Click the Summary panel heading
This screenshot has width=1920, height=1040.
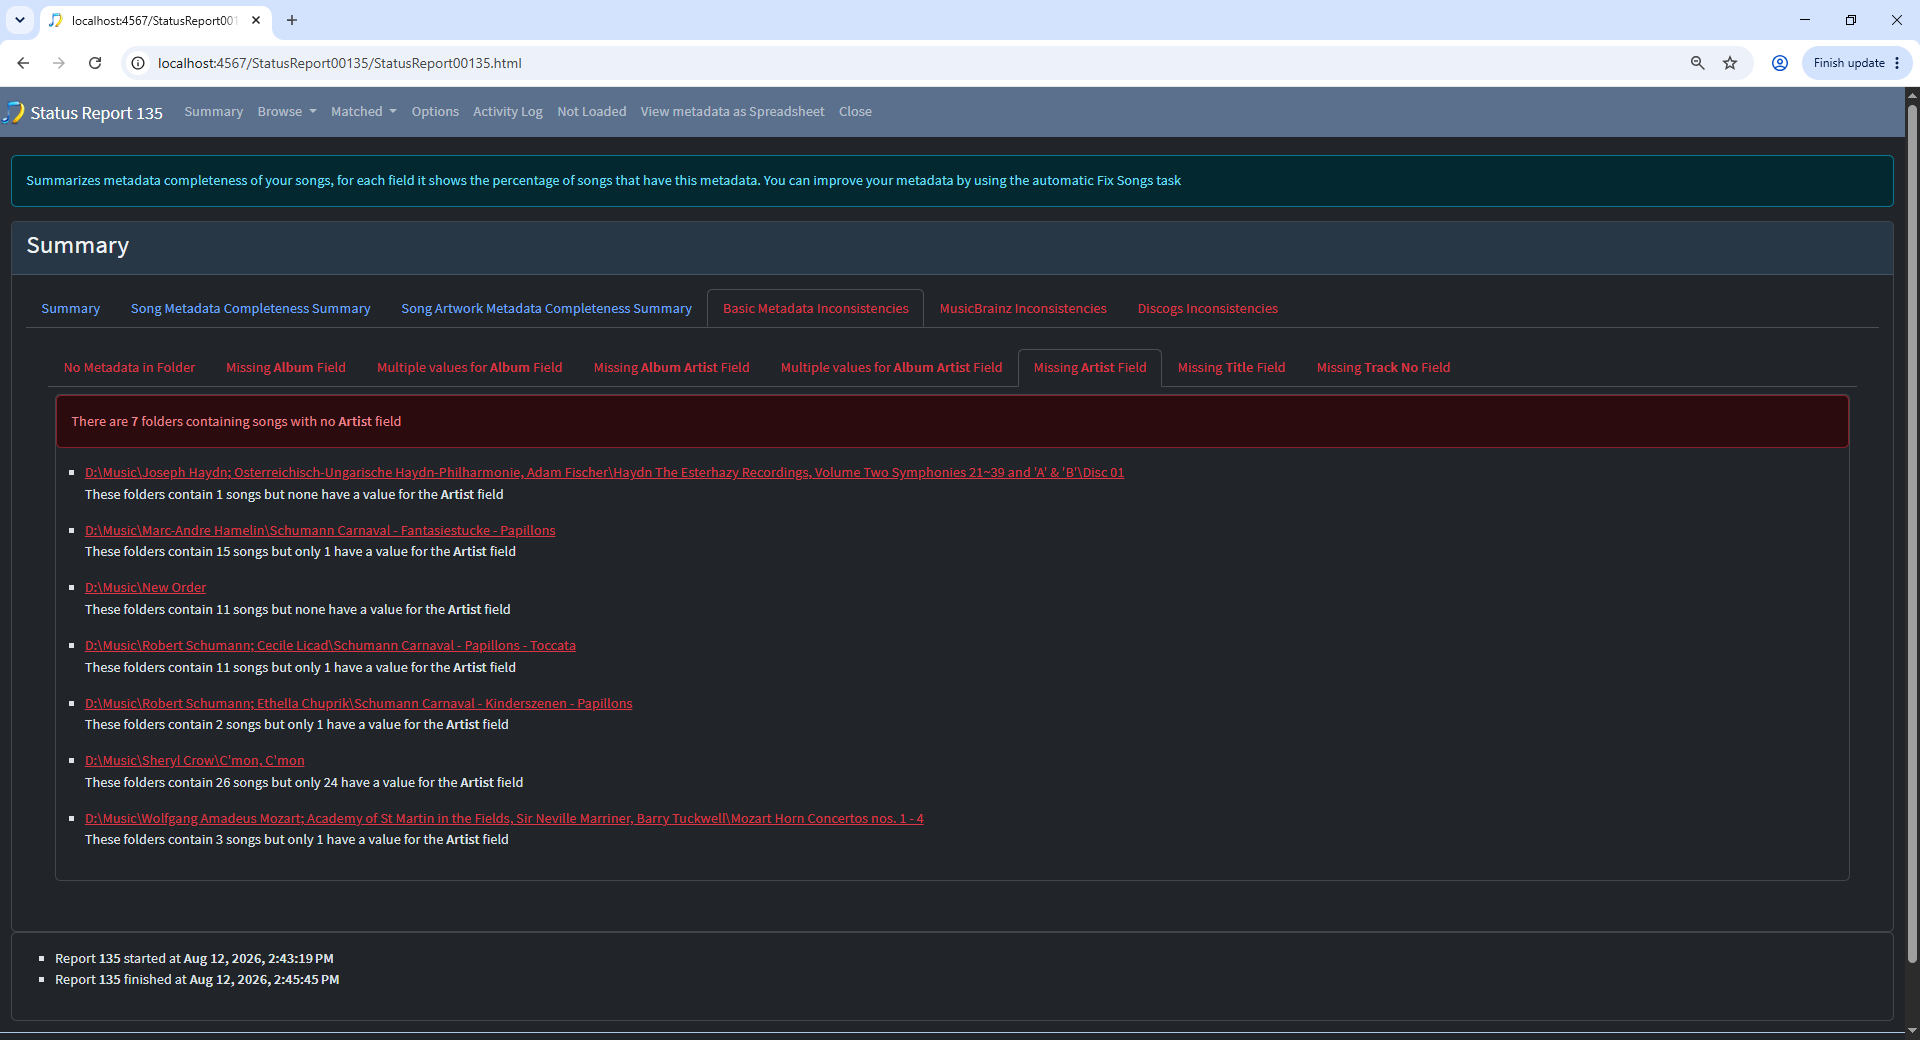pos(78,246)
